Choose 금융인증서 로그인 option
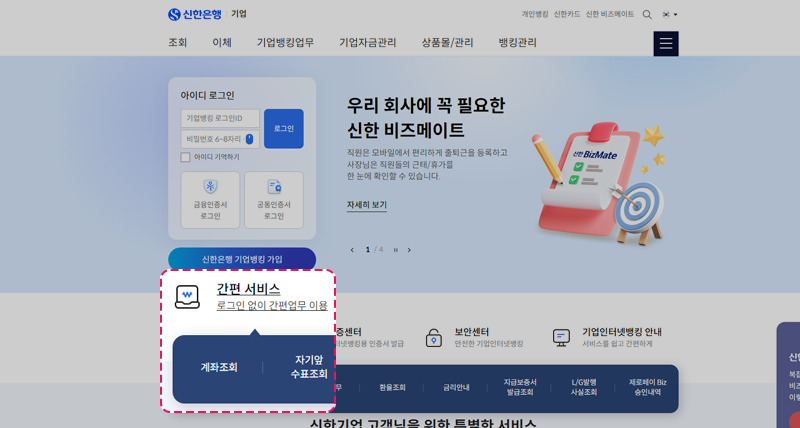Screen dimensions: 800x428 (210, 200)
